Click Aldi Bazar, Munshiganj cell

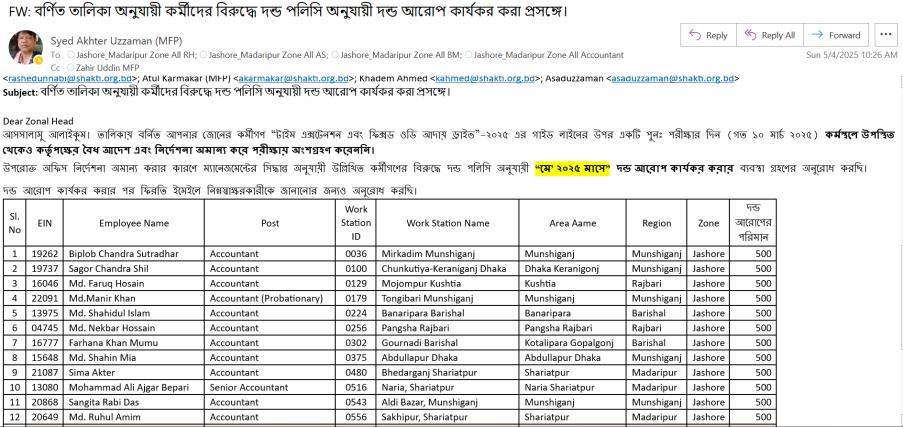[447, 402]
